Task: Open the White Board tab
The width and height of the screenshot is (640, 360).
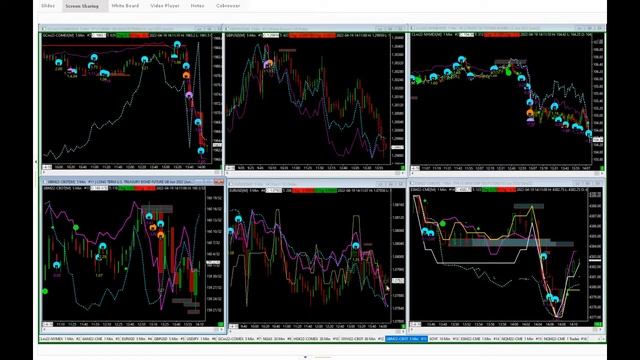Action: (x=125, y=6)
